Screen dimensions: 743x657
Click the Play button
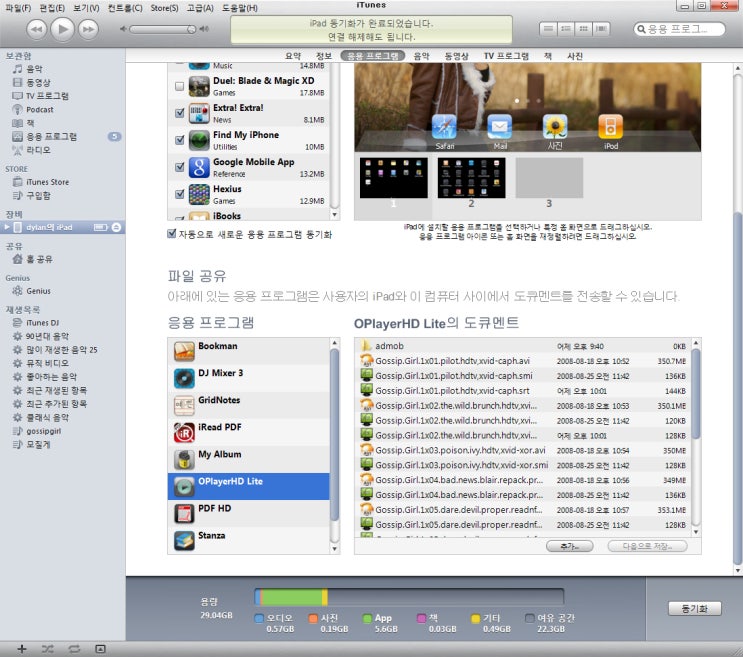(x=62, y=29)
